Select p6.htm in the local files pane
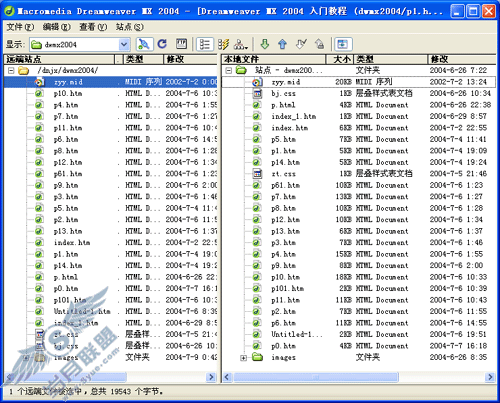 [x=283, y=323]
